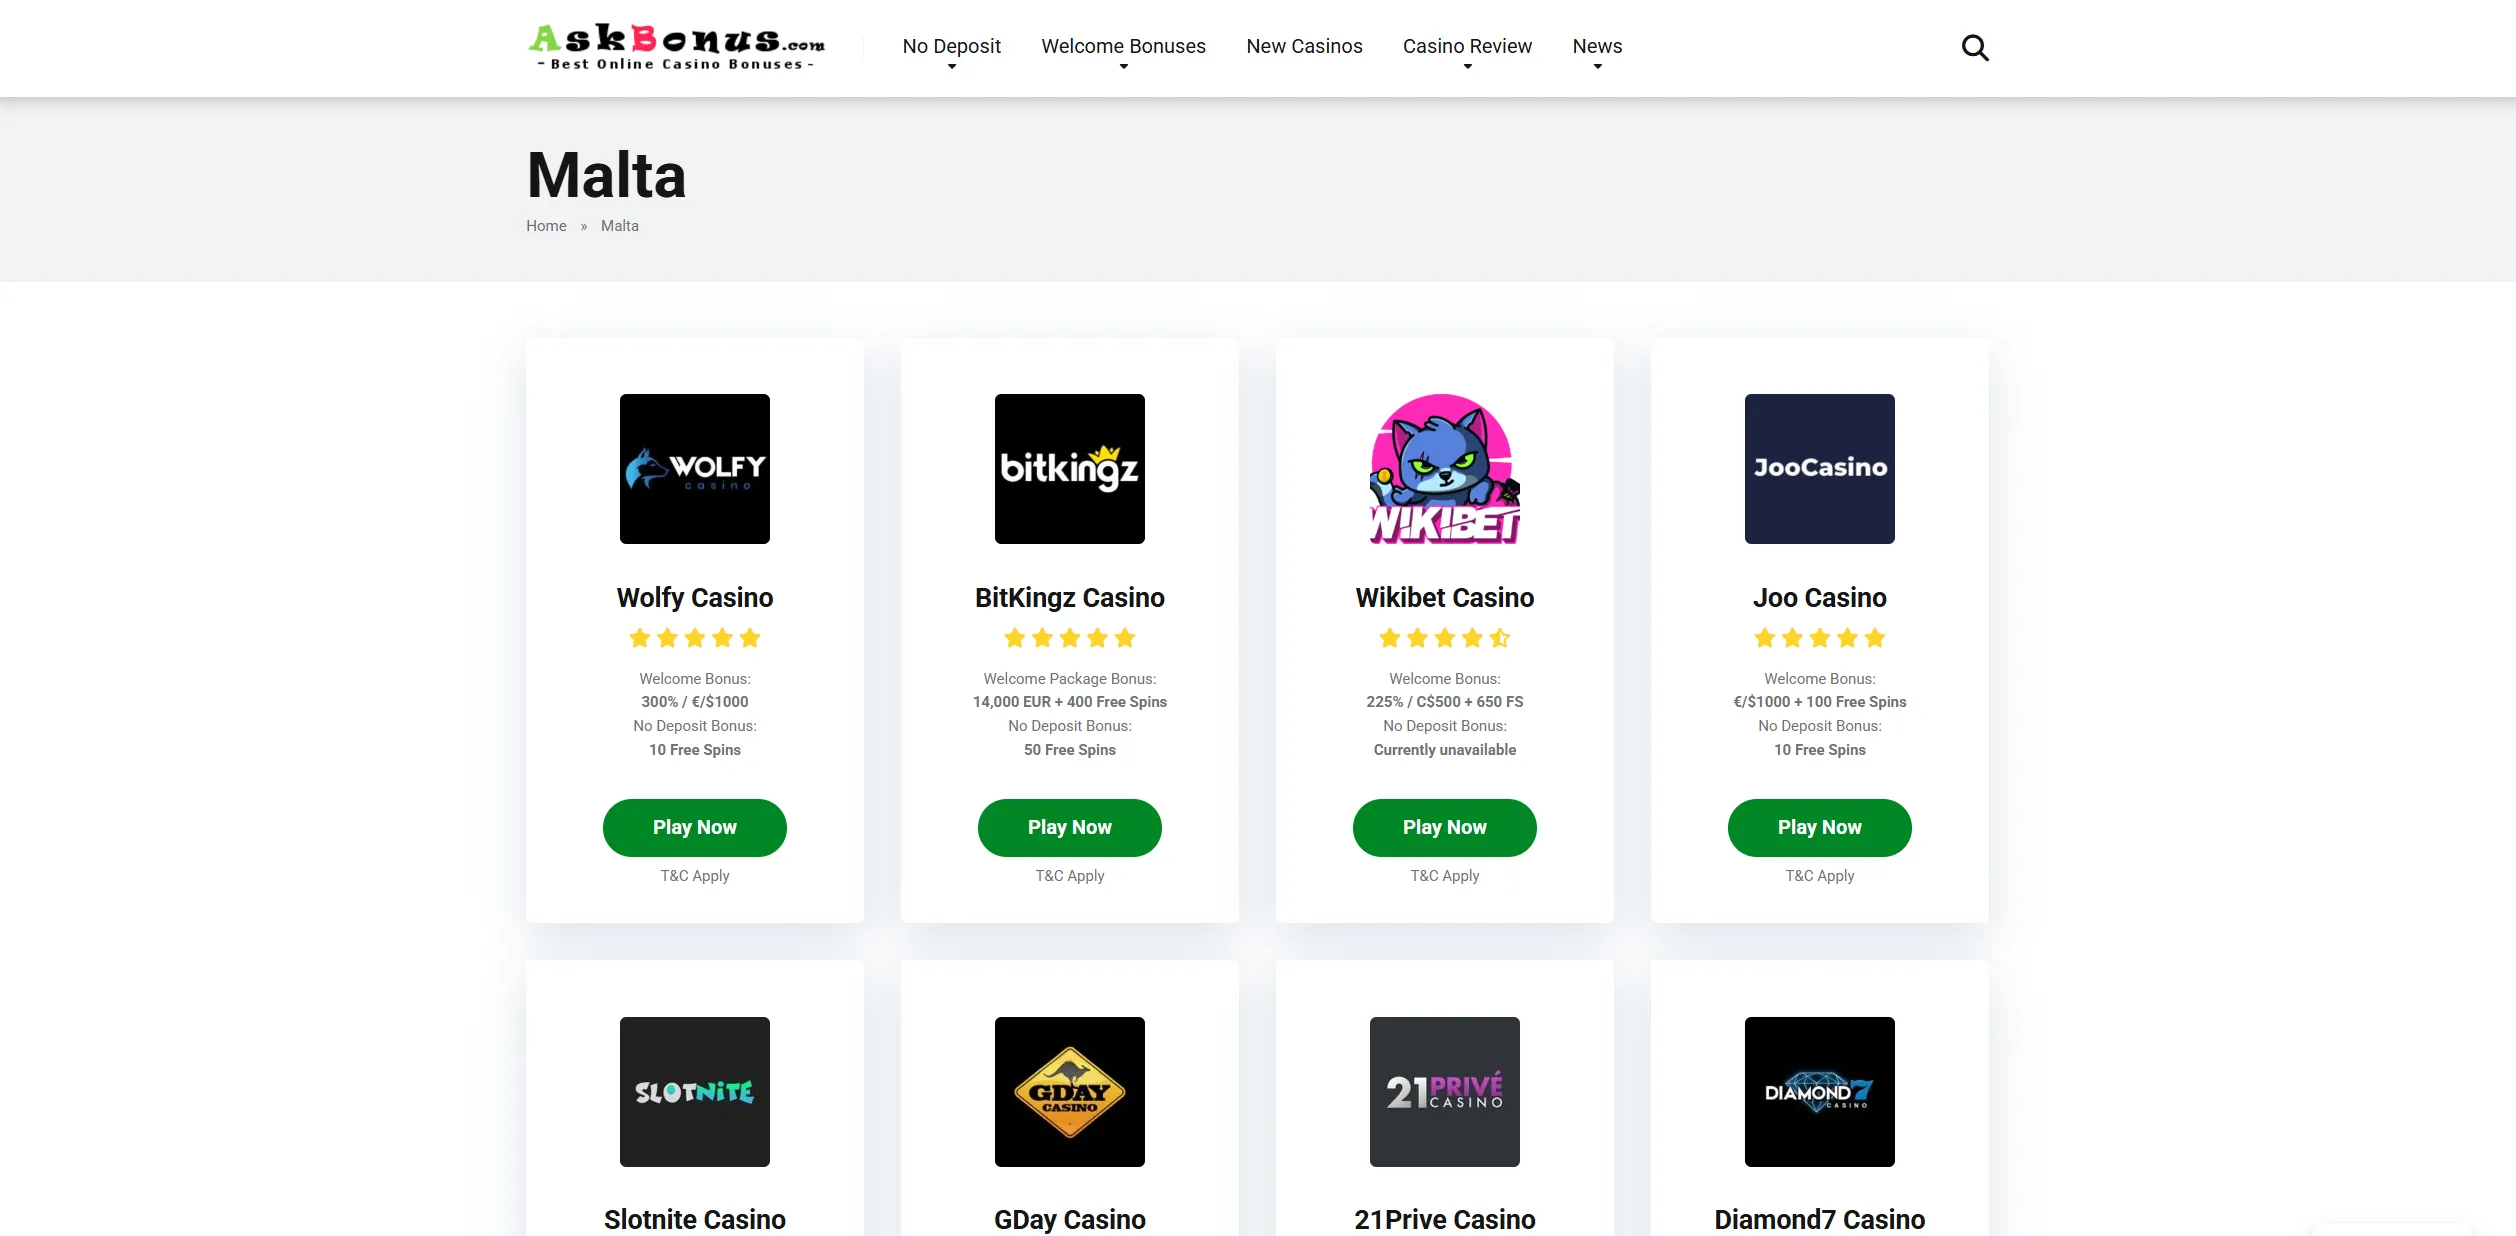Open the 21Prive Casino title link
Image resolution: width=2516 pixels, height=1236 pixels.
1445,1220
